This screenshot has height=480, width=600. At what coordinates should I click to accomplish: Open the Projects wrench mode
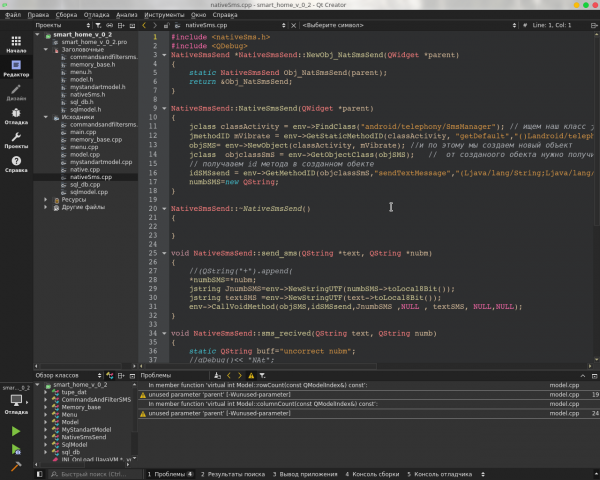point(16,140)
